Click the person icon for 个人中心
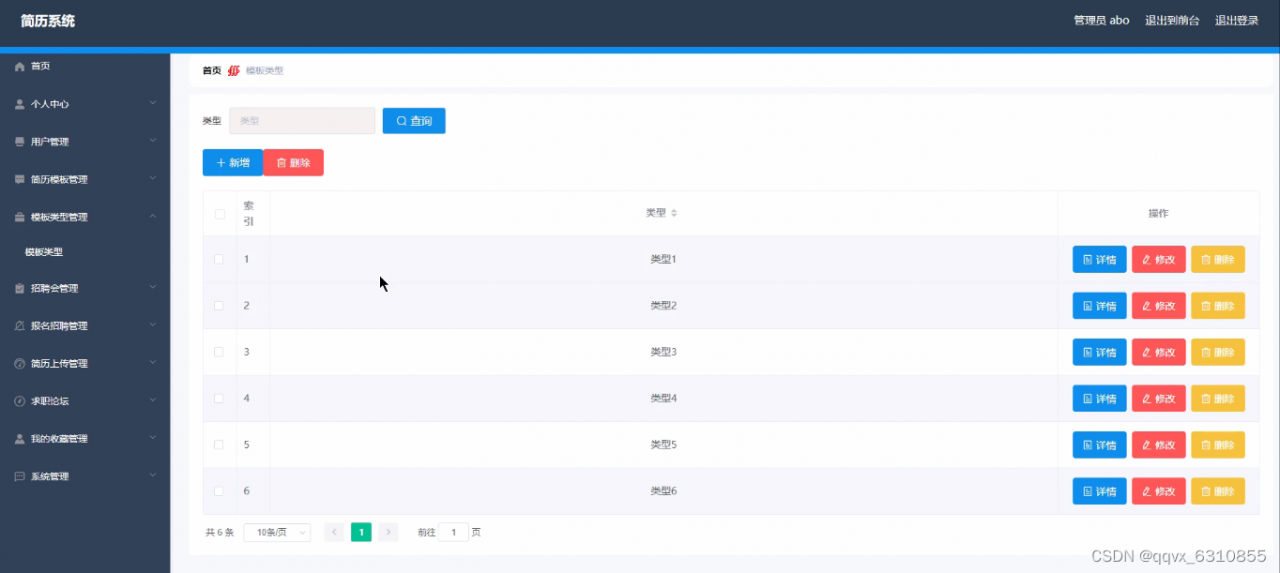Viewport: 1280px width, 573px height. pos(19,104)
